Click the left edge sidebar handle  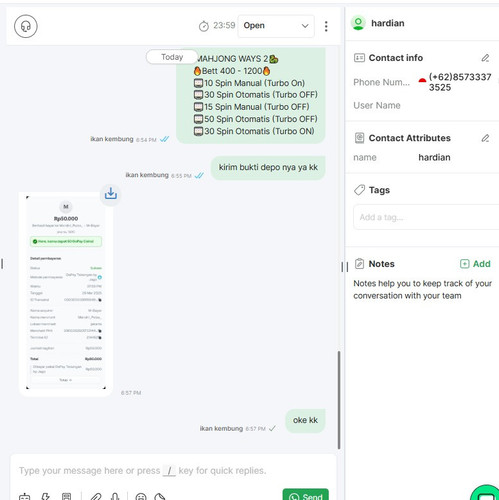[2, 264]
